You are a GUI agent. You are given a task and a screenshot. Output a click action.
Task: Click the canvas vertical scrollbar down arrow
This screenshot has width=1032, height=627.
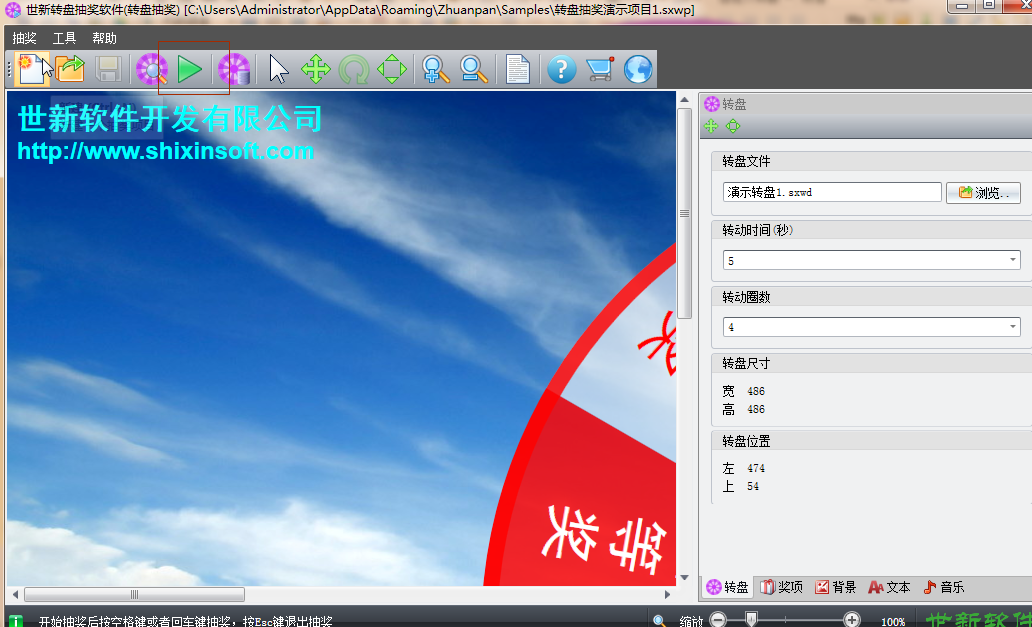[x=684, y=578]
